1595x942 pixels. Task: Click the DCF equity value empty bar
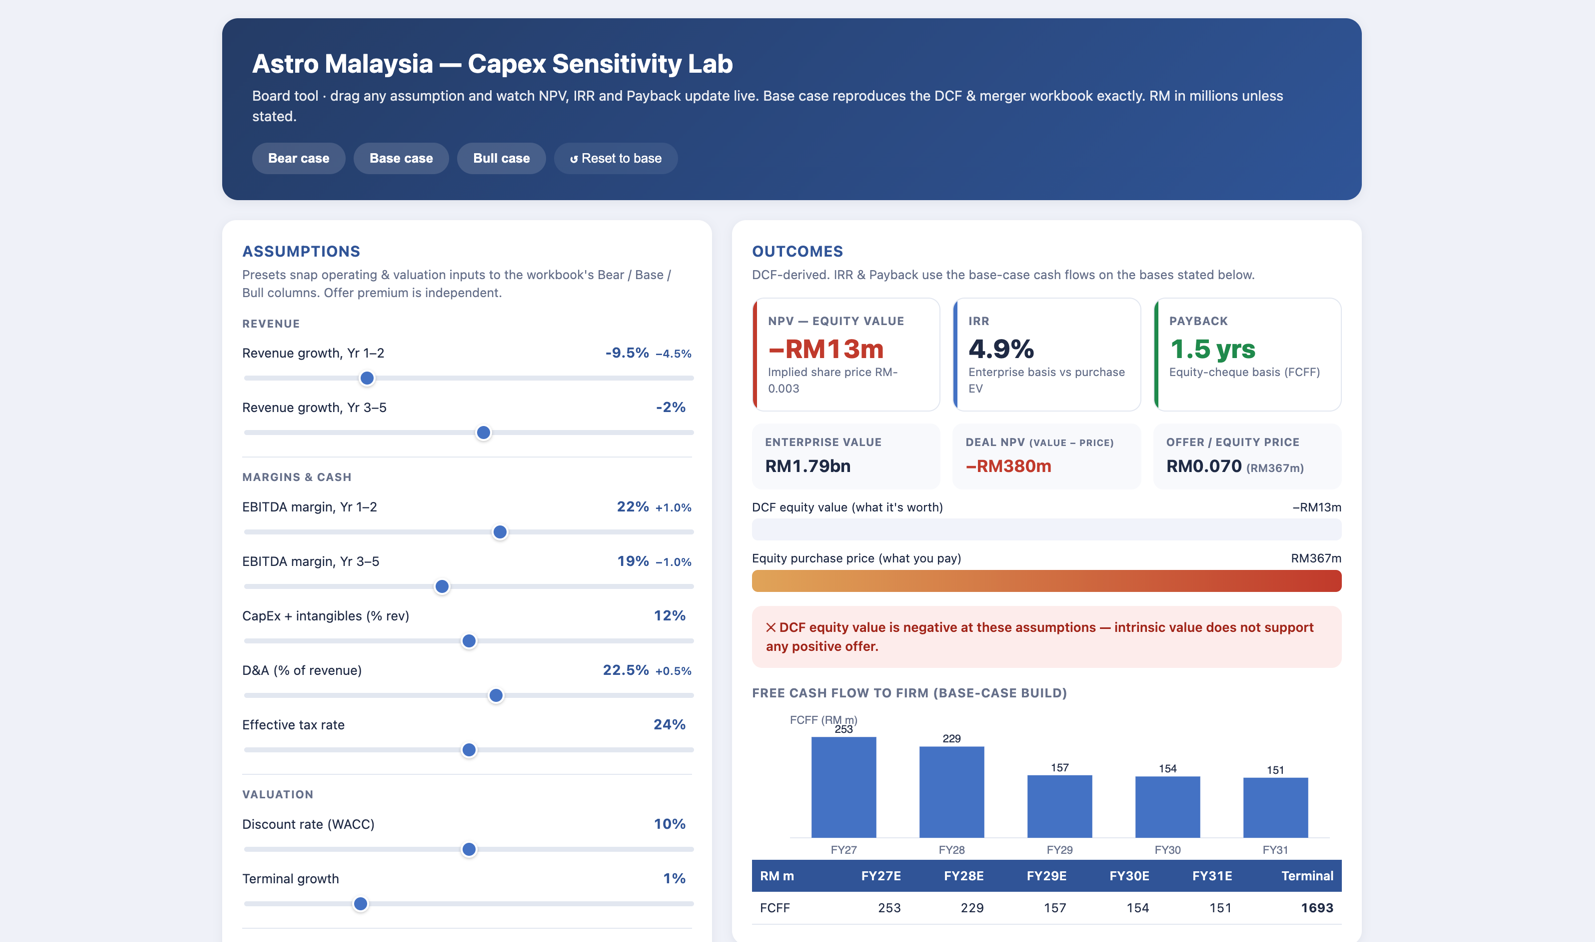click(x=1047, y=529)
